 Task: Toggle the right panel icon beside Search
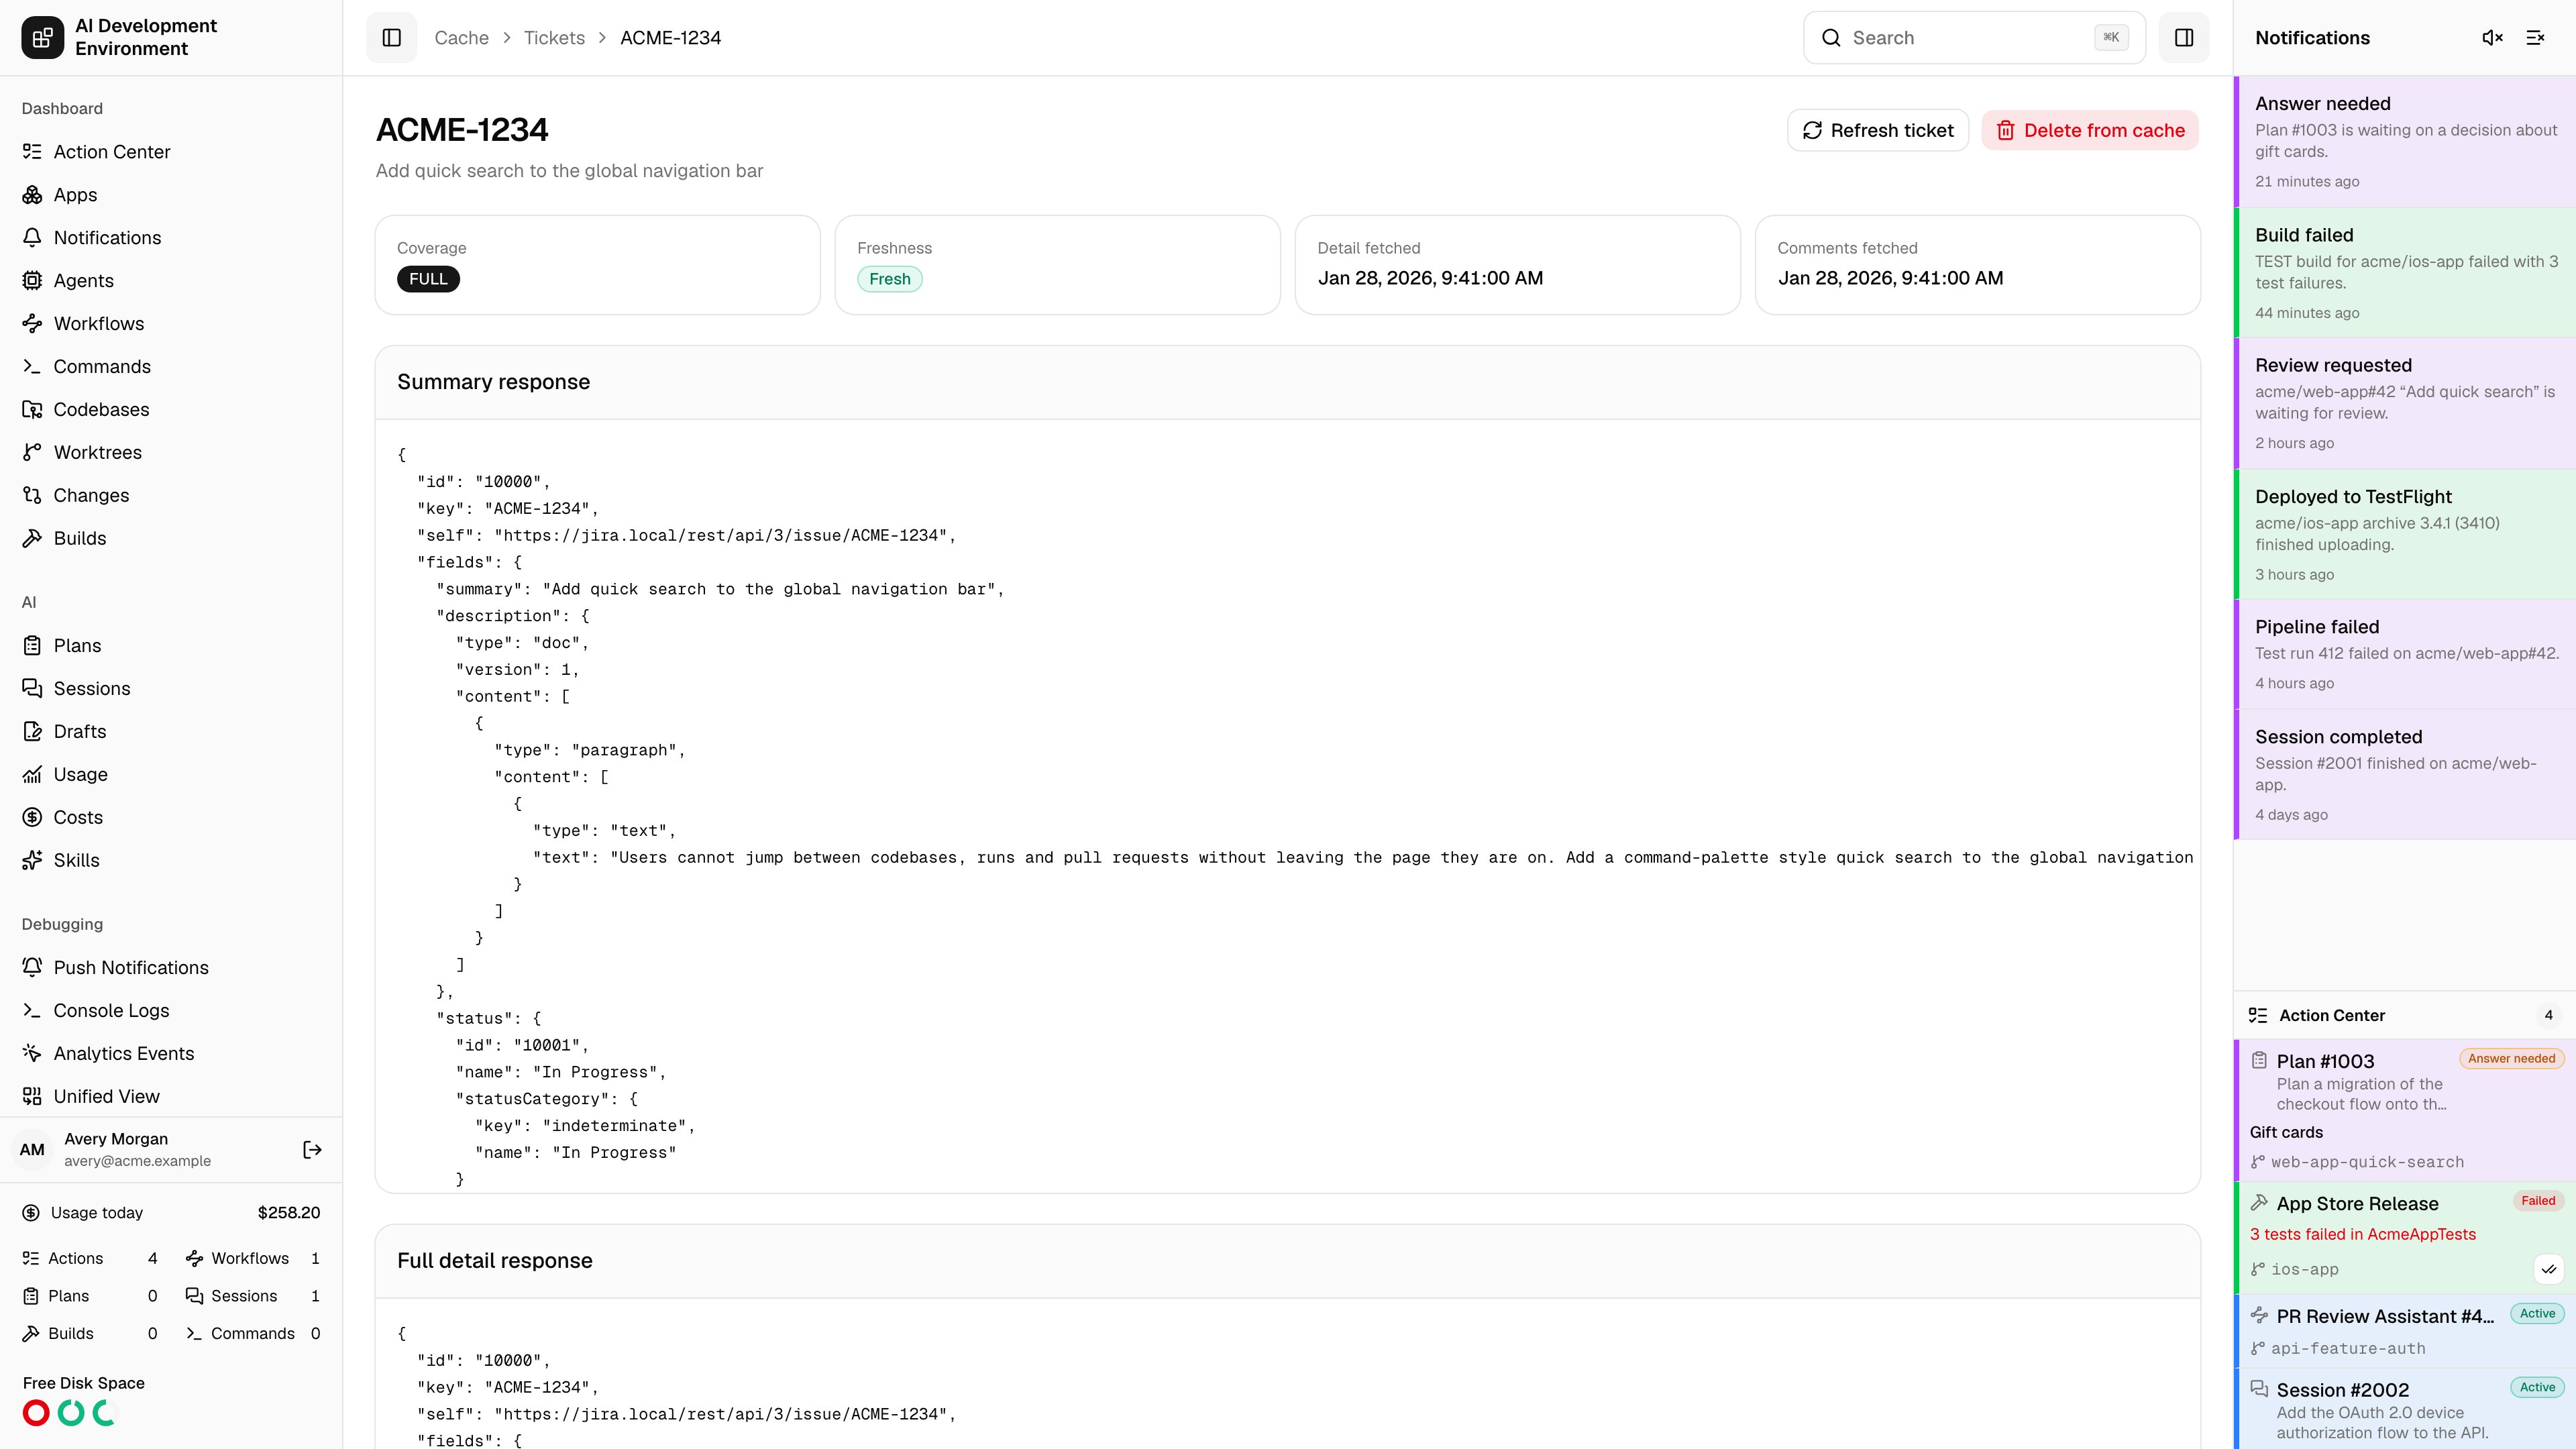(x=2184, y=38)
